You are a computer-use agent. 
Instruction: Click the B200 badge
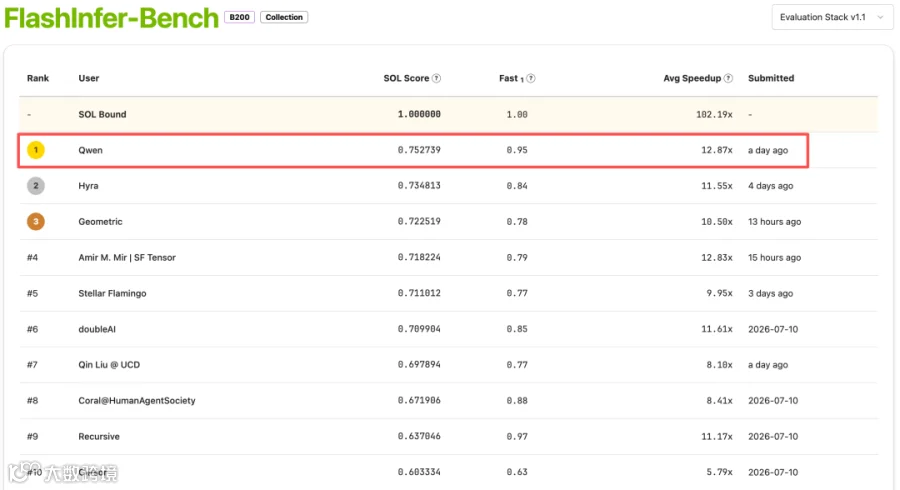[239, 17]
